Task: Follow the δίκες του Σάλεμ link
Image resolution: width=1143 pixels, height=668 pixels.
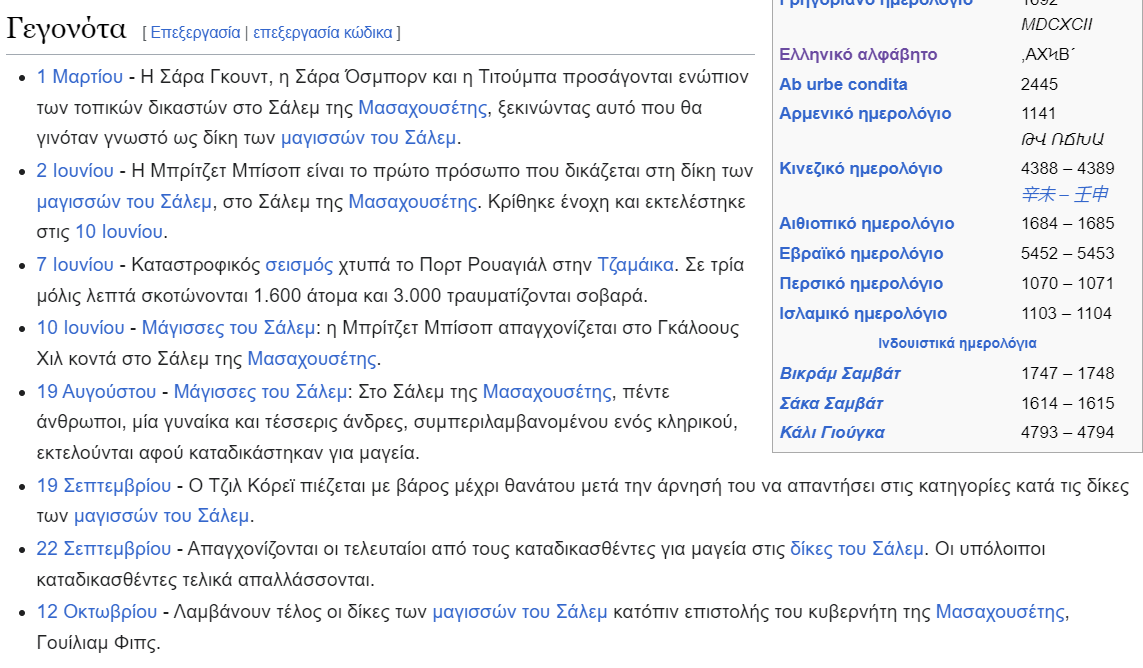Action: [858, 548]
